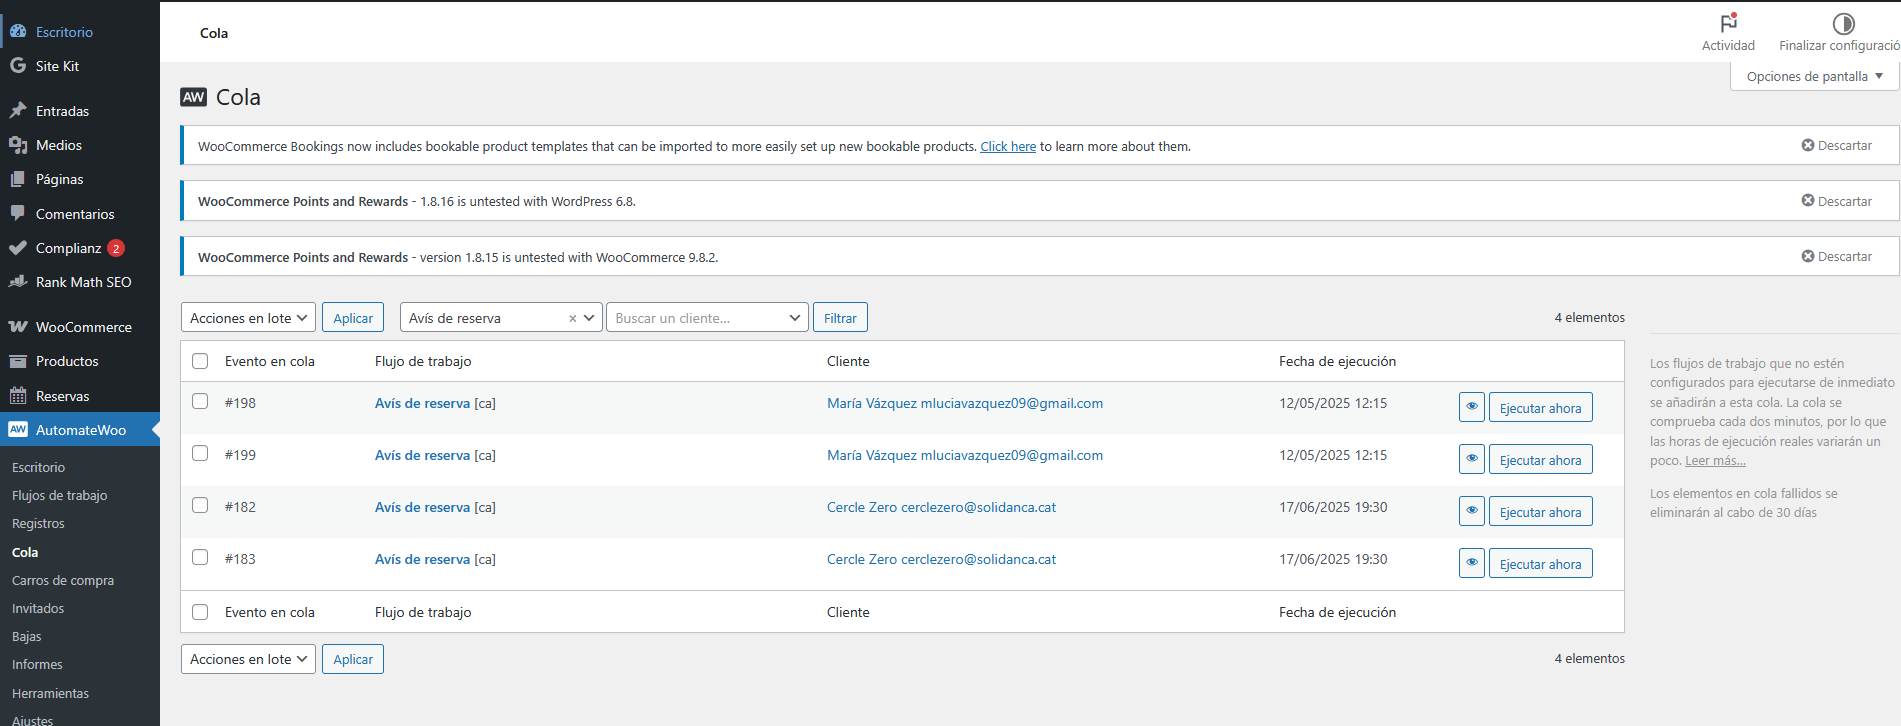Open the Avís de reserva workflow dropdown
1901x726 pixels.
pyautogui.click(x=500, y=318)
